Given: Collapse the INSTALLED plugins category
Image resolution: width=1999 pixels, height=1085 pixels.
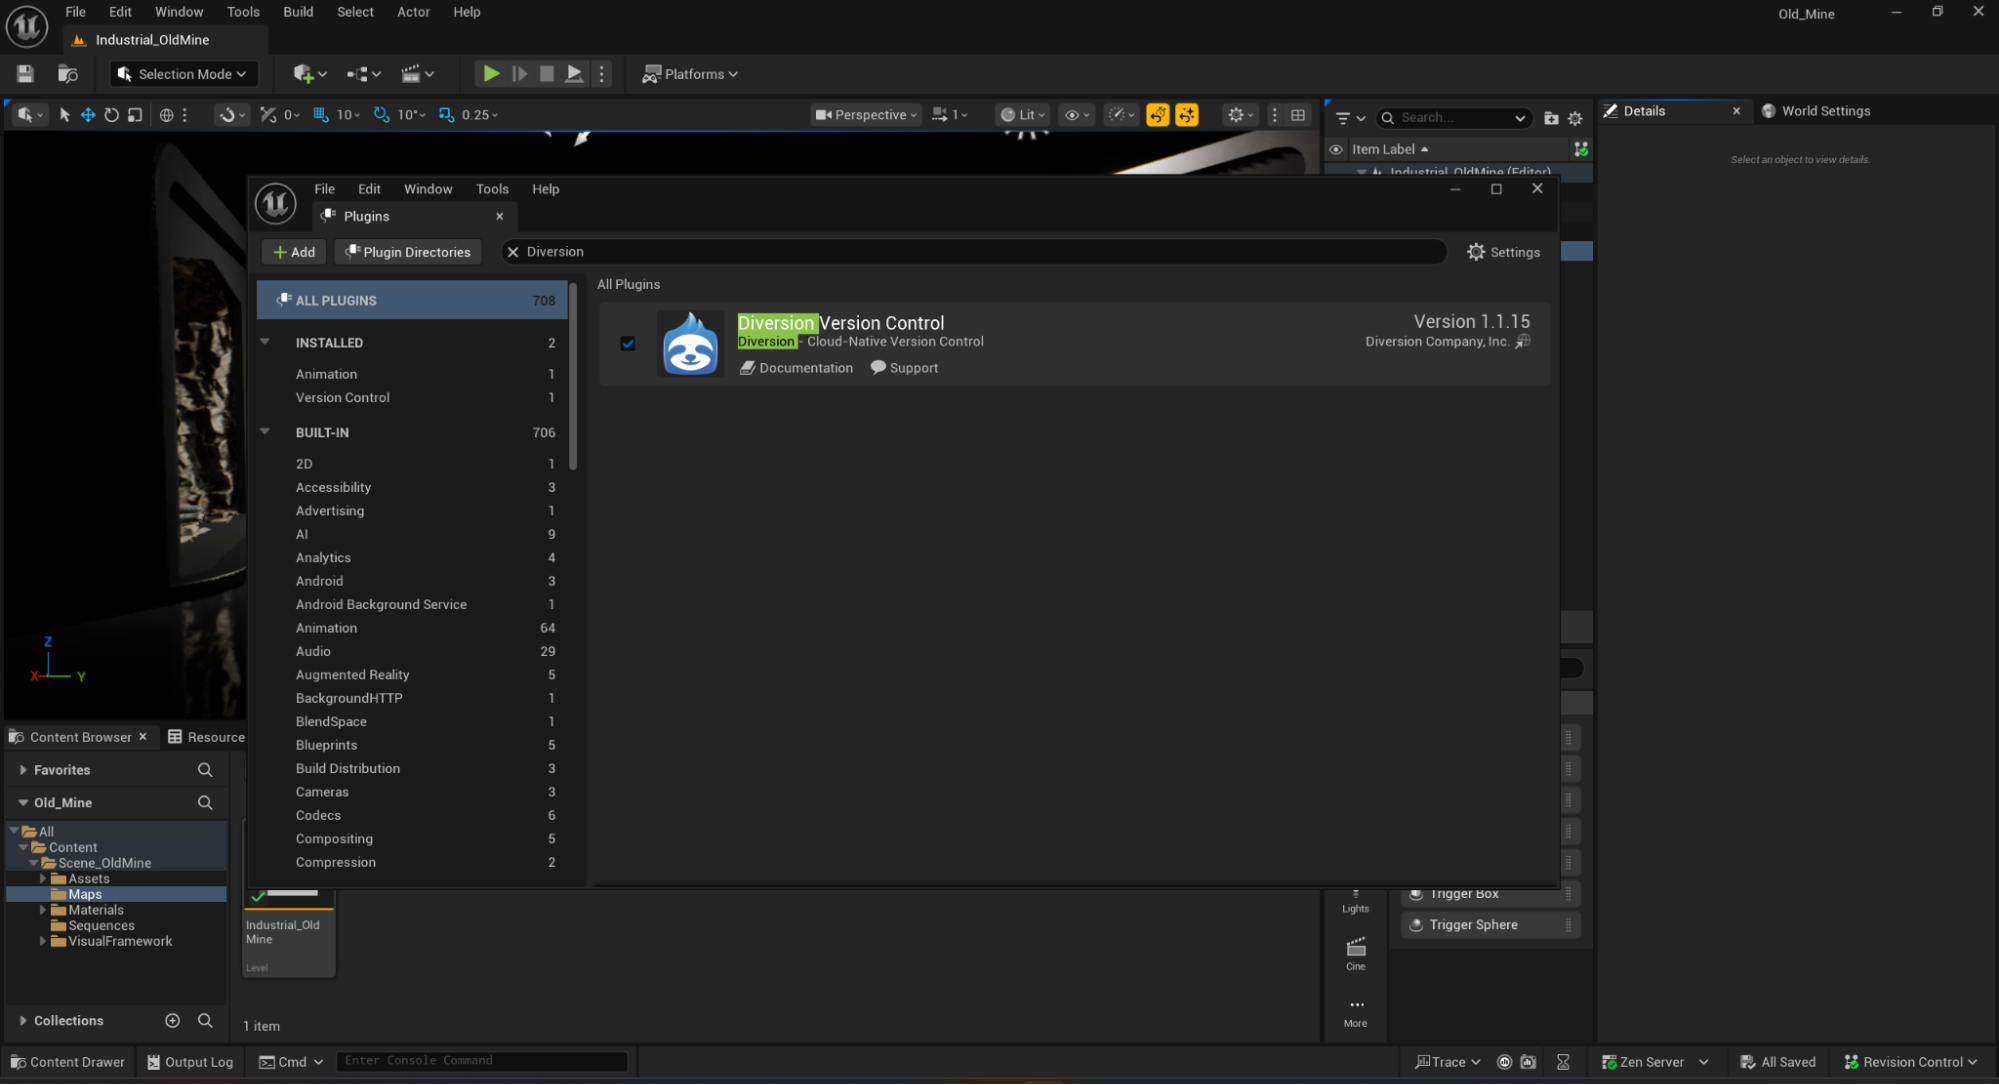Looking at the screenshot, I should pos(265,342).
